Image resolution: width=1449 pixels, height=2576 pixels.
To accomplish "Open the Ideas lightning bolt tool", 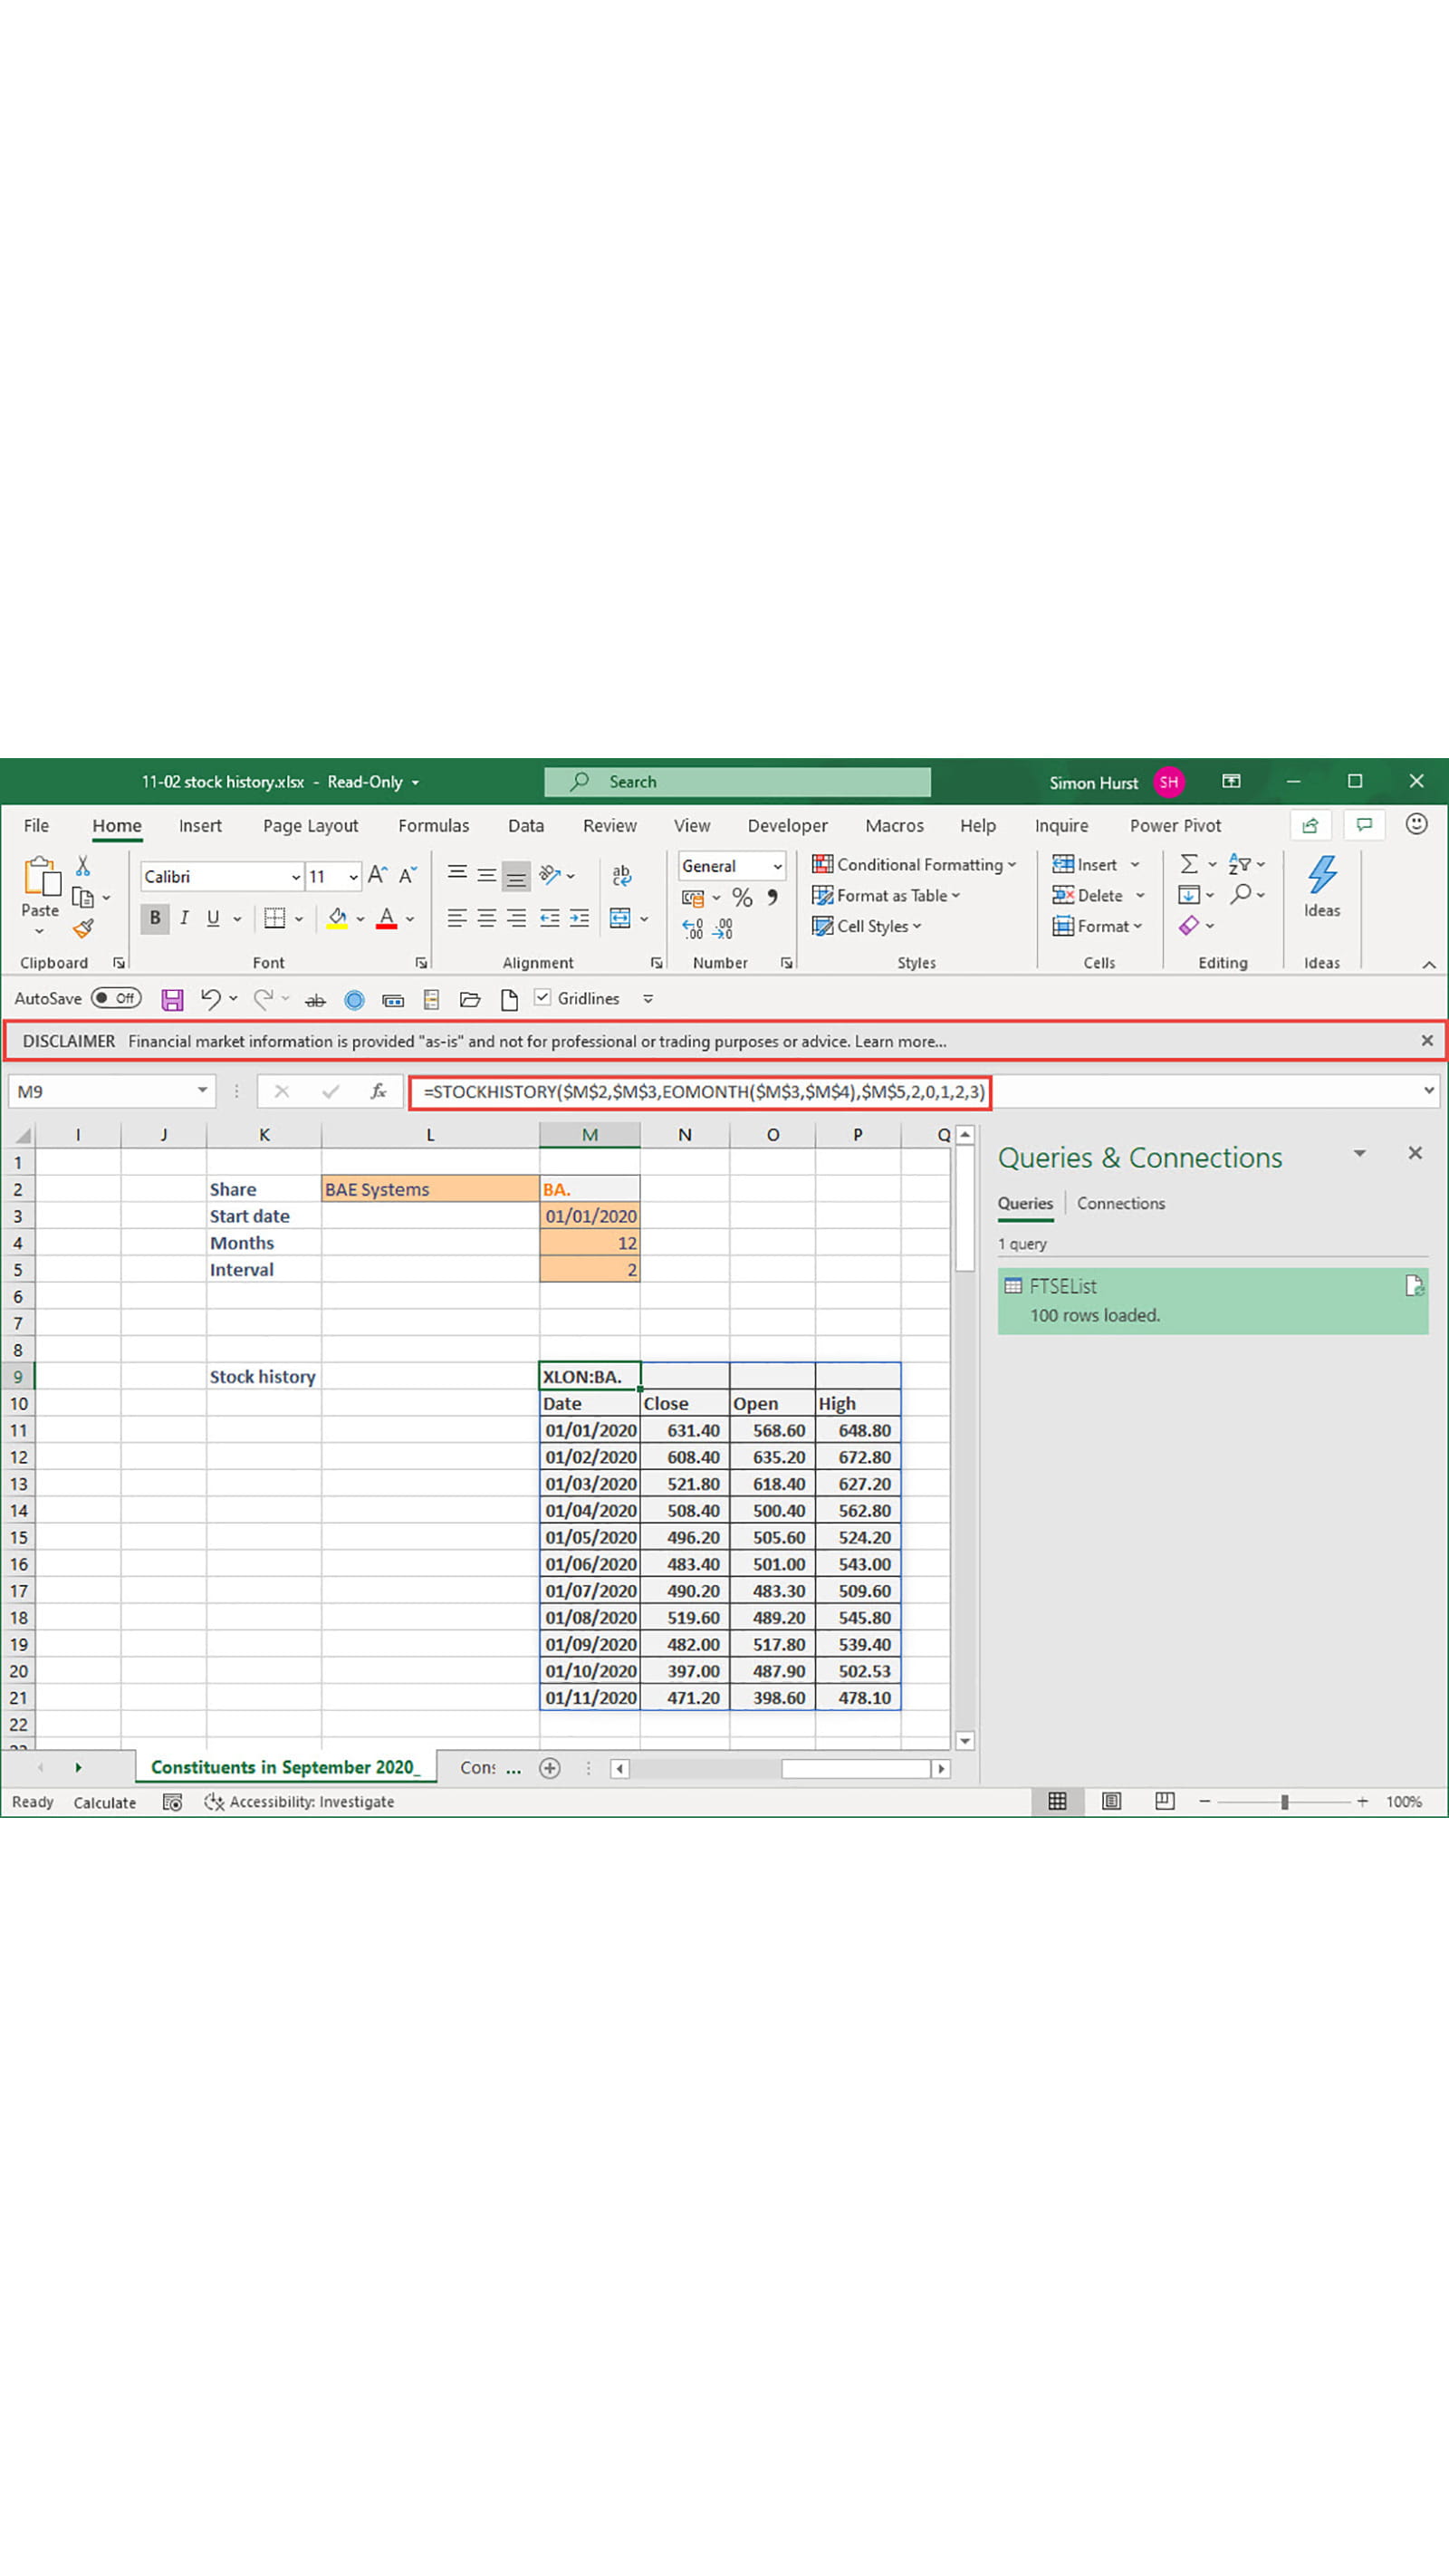I will coord(1321,886).
